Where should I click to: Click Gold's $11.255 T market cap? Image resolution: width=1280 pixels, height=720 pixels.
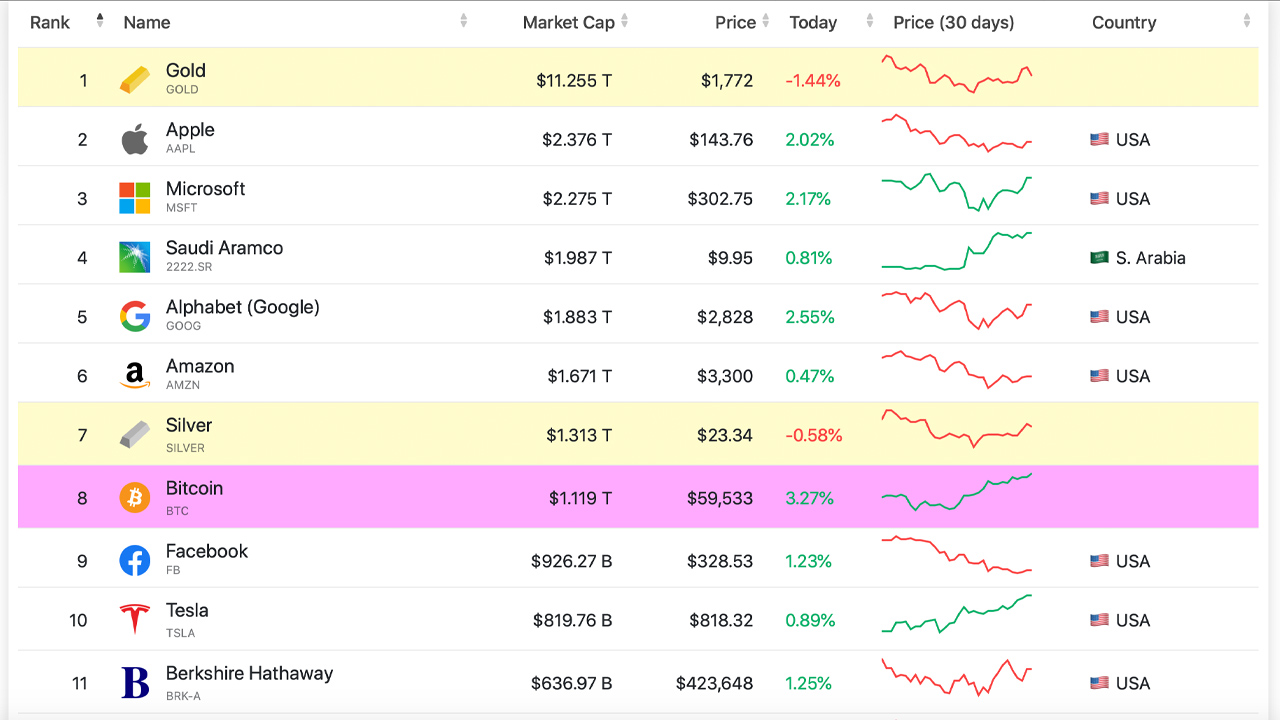(574, 80)
